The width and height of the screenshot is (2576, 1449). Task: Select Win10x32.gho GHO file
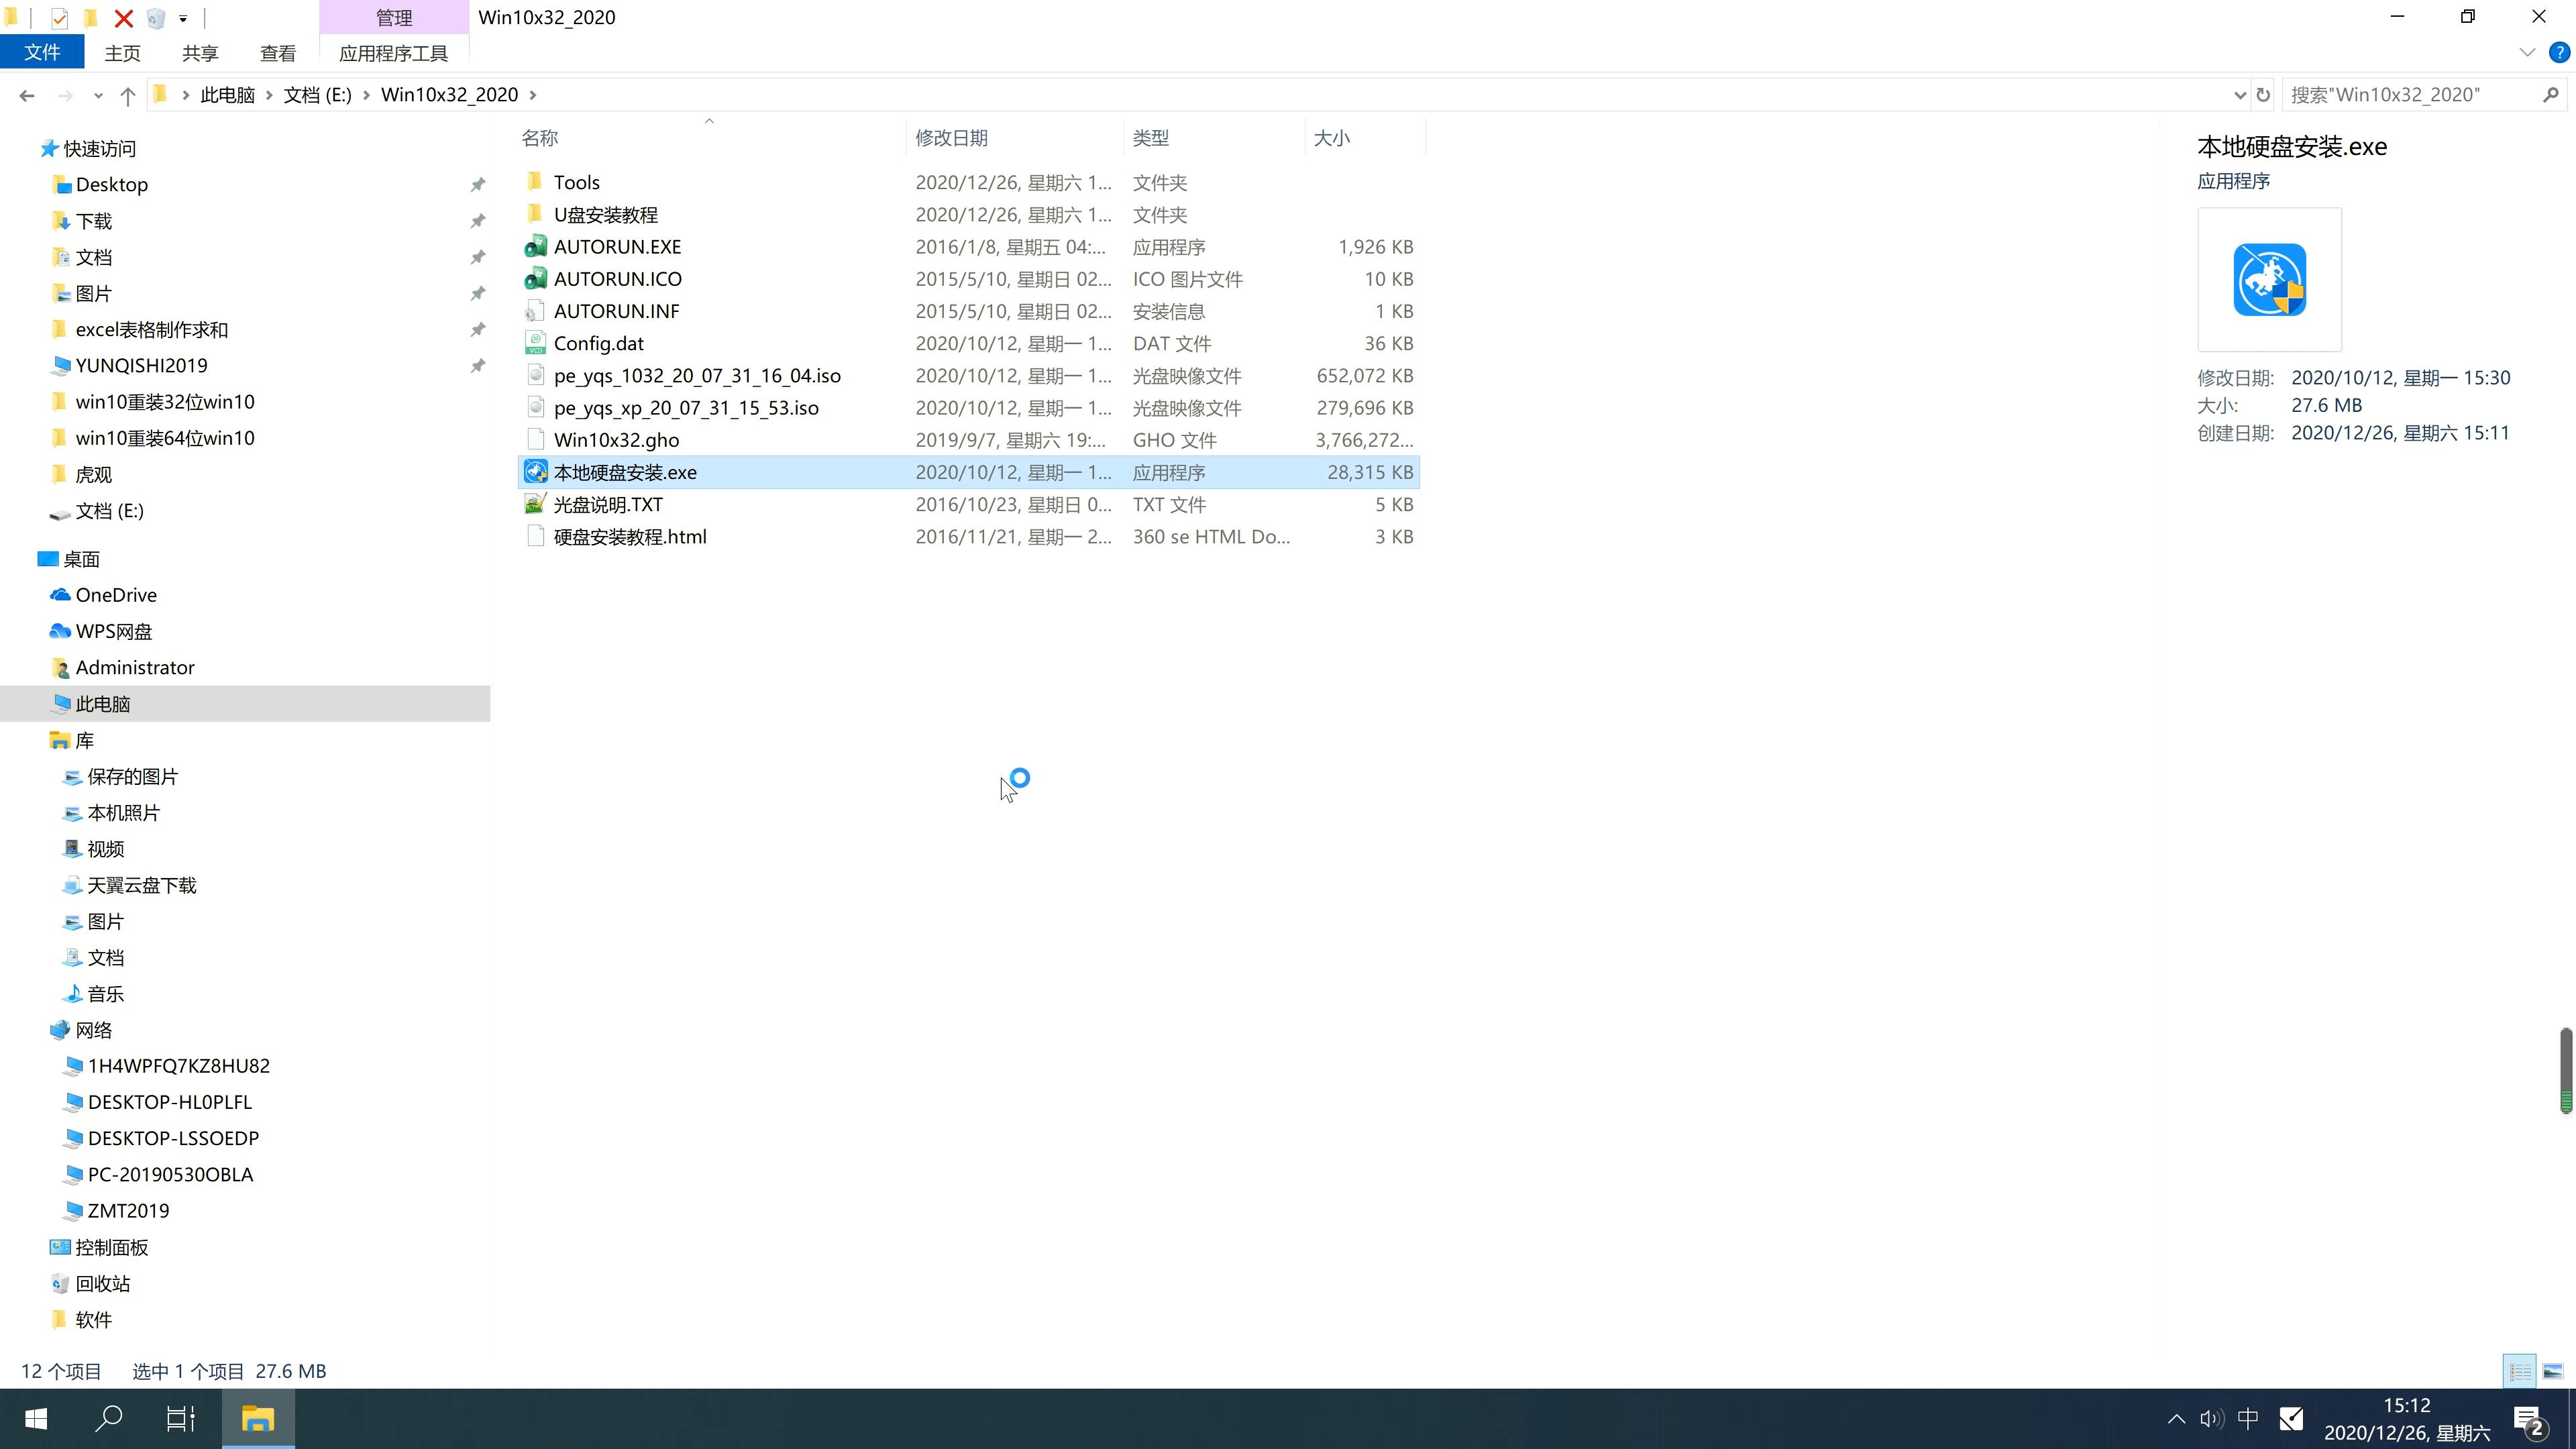(616, 439)
